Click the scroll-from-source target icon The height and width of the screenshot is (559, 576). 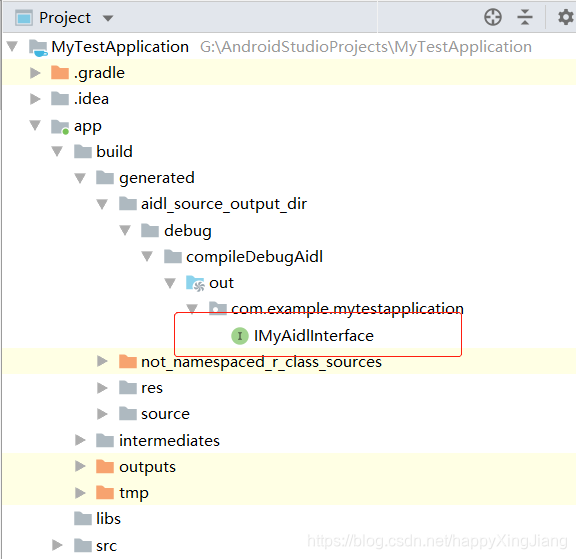(493, 17)
